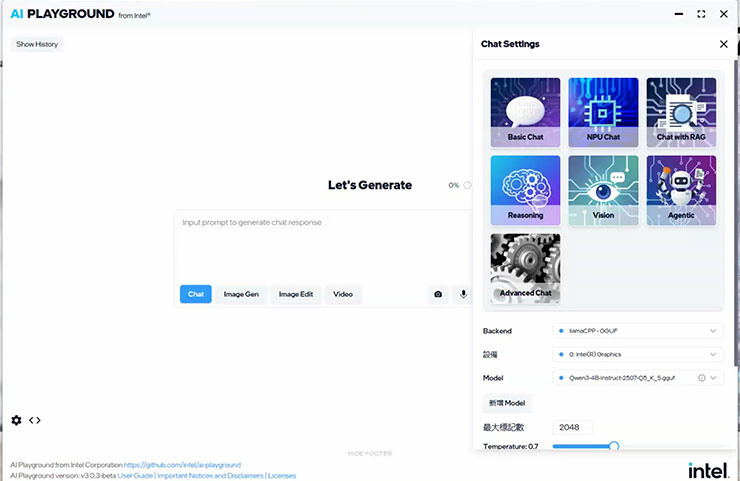The image size is (740, 481).
Task: Activate the microphone voice input icon
Action: tap(463, 294)
